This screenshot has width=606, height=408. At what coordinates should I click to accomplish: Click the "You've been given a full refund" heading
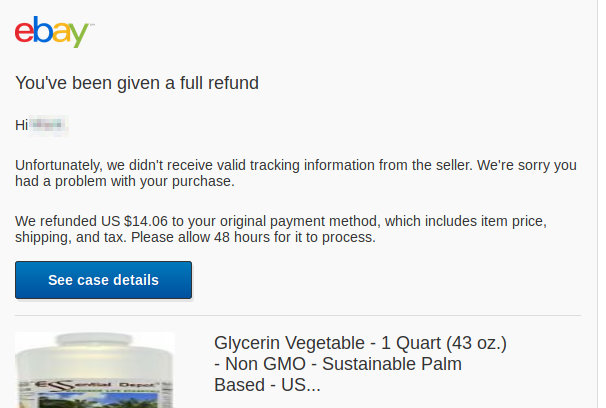[x=137, y=83]
